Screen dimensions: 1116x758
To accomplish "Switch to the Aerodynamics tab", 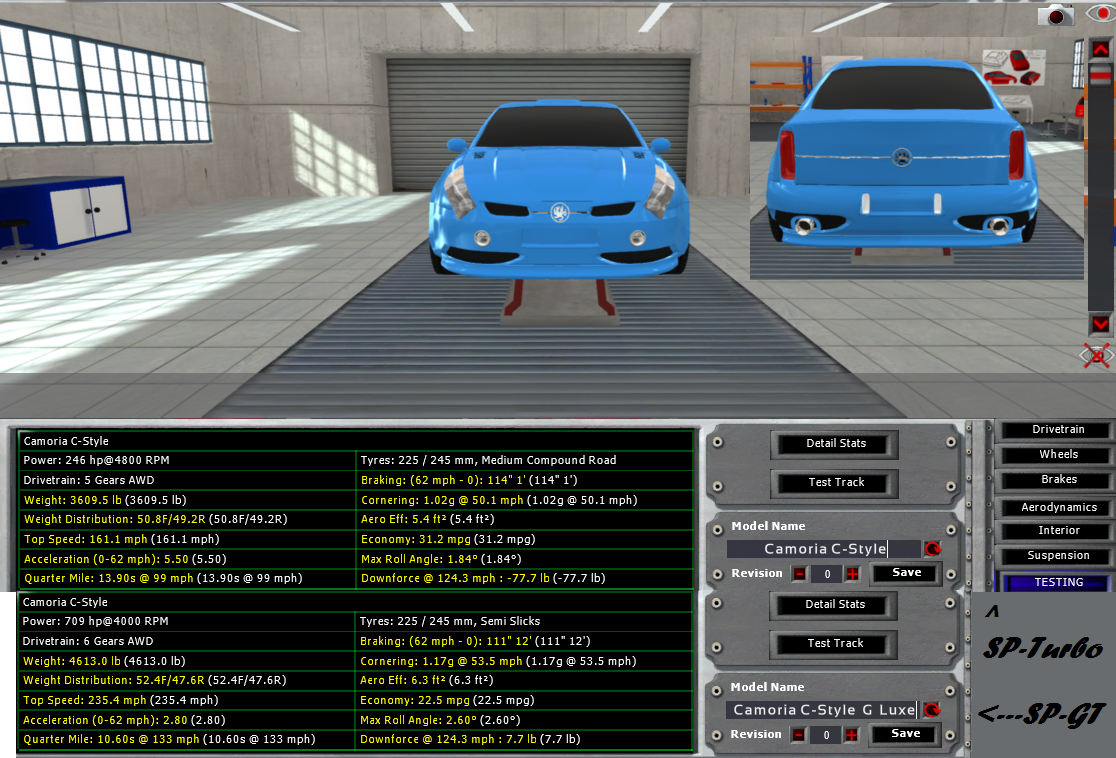I will [x=1058, y=508].
